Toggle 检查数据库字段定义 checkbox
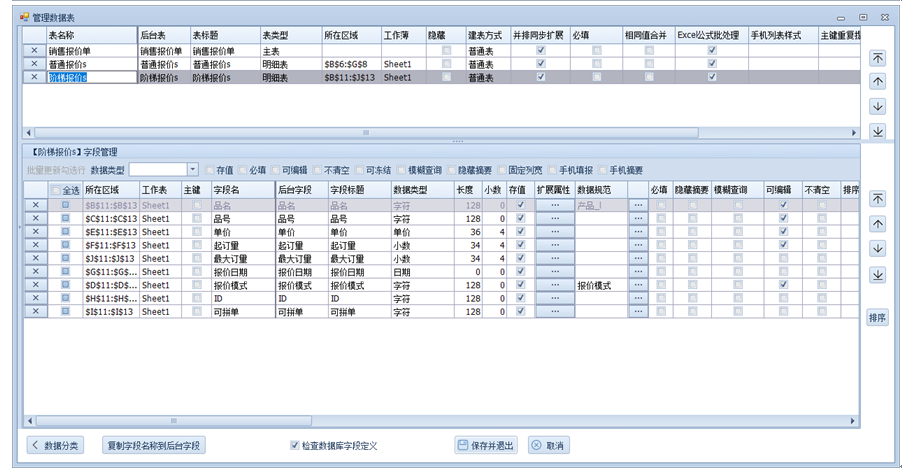 [x=294, y=445]
